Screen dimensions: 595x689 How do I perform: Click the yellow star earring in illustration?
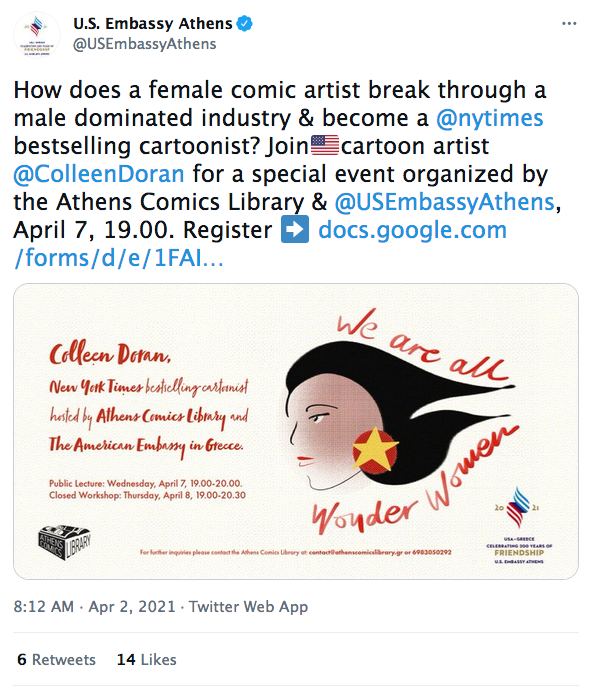click(x=374, y=451)
